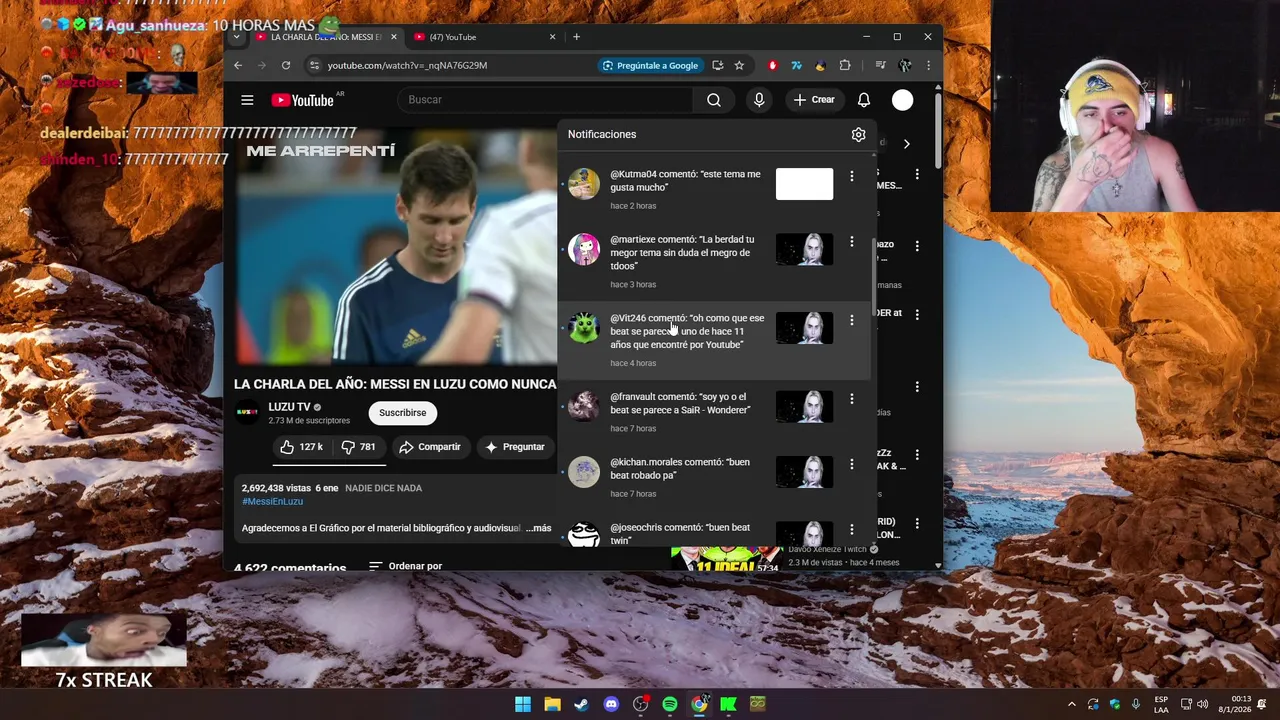Open the @martiexe comment notification
The image size is (1280, 720).
tap(715, 261)
